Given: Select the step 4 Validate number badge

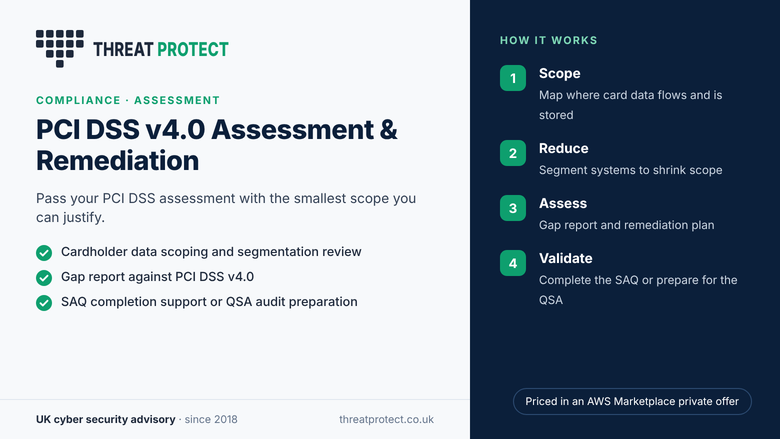Looking at the screenshot, I should [x=513, y=263].
